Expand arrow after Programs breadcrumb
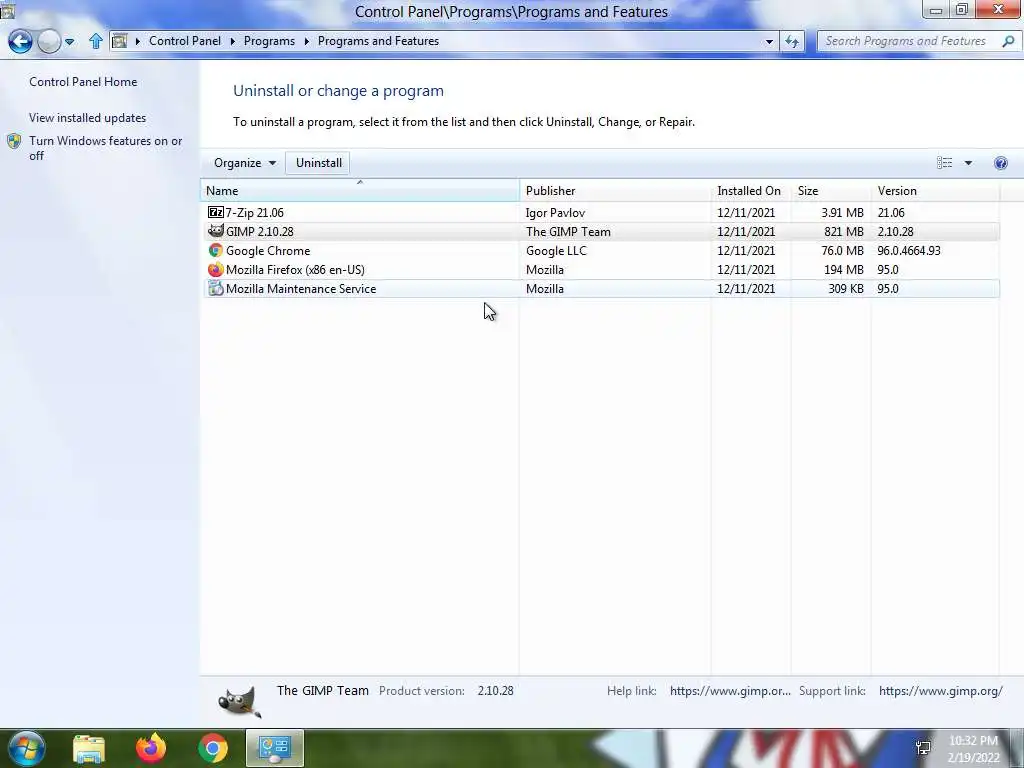1024x768 pixels. click(x=306, y=41)
